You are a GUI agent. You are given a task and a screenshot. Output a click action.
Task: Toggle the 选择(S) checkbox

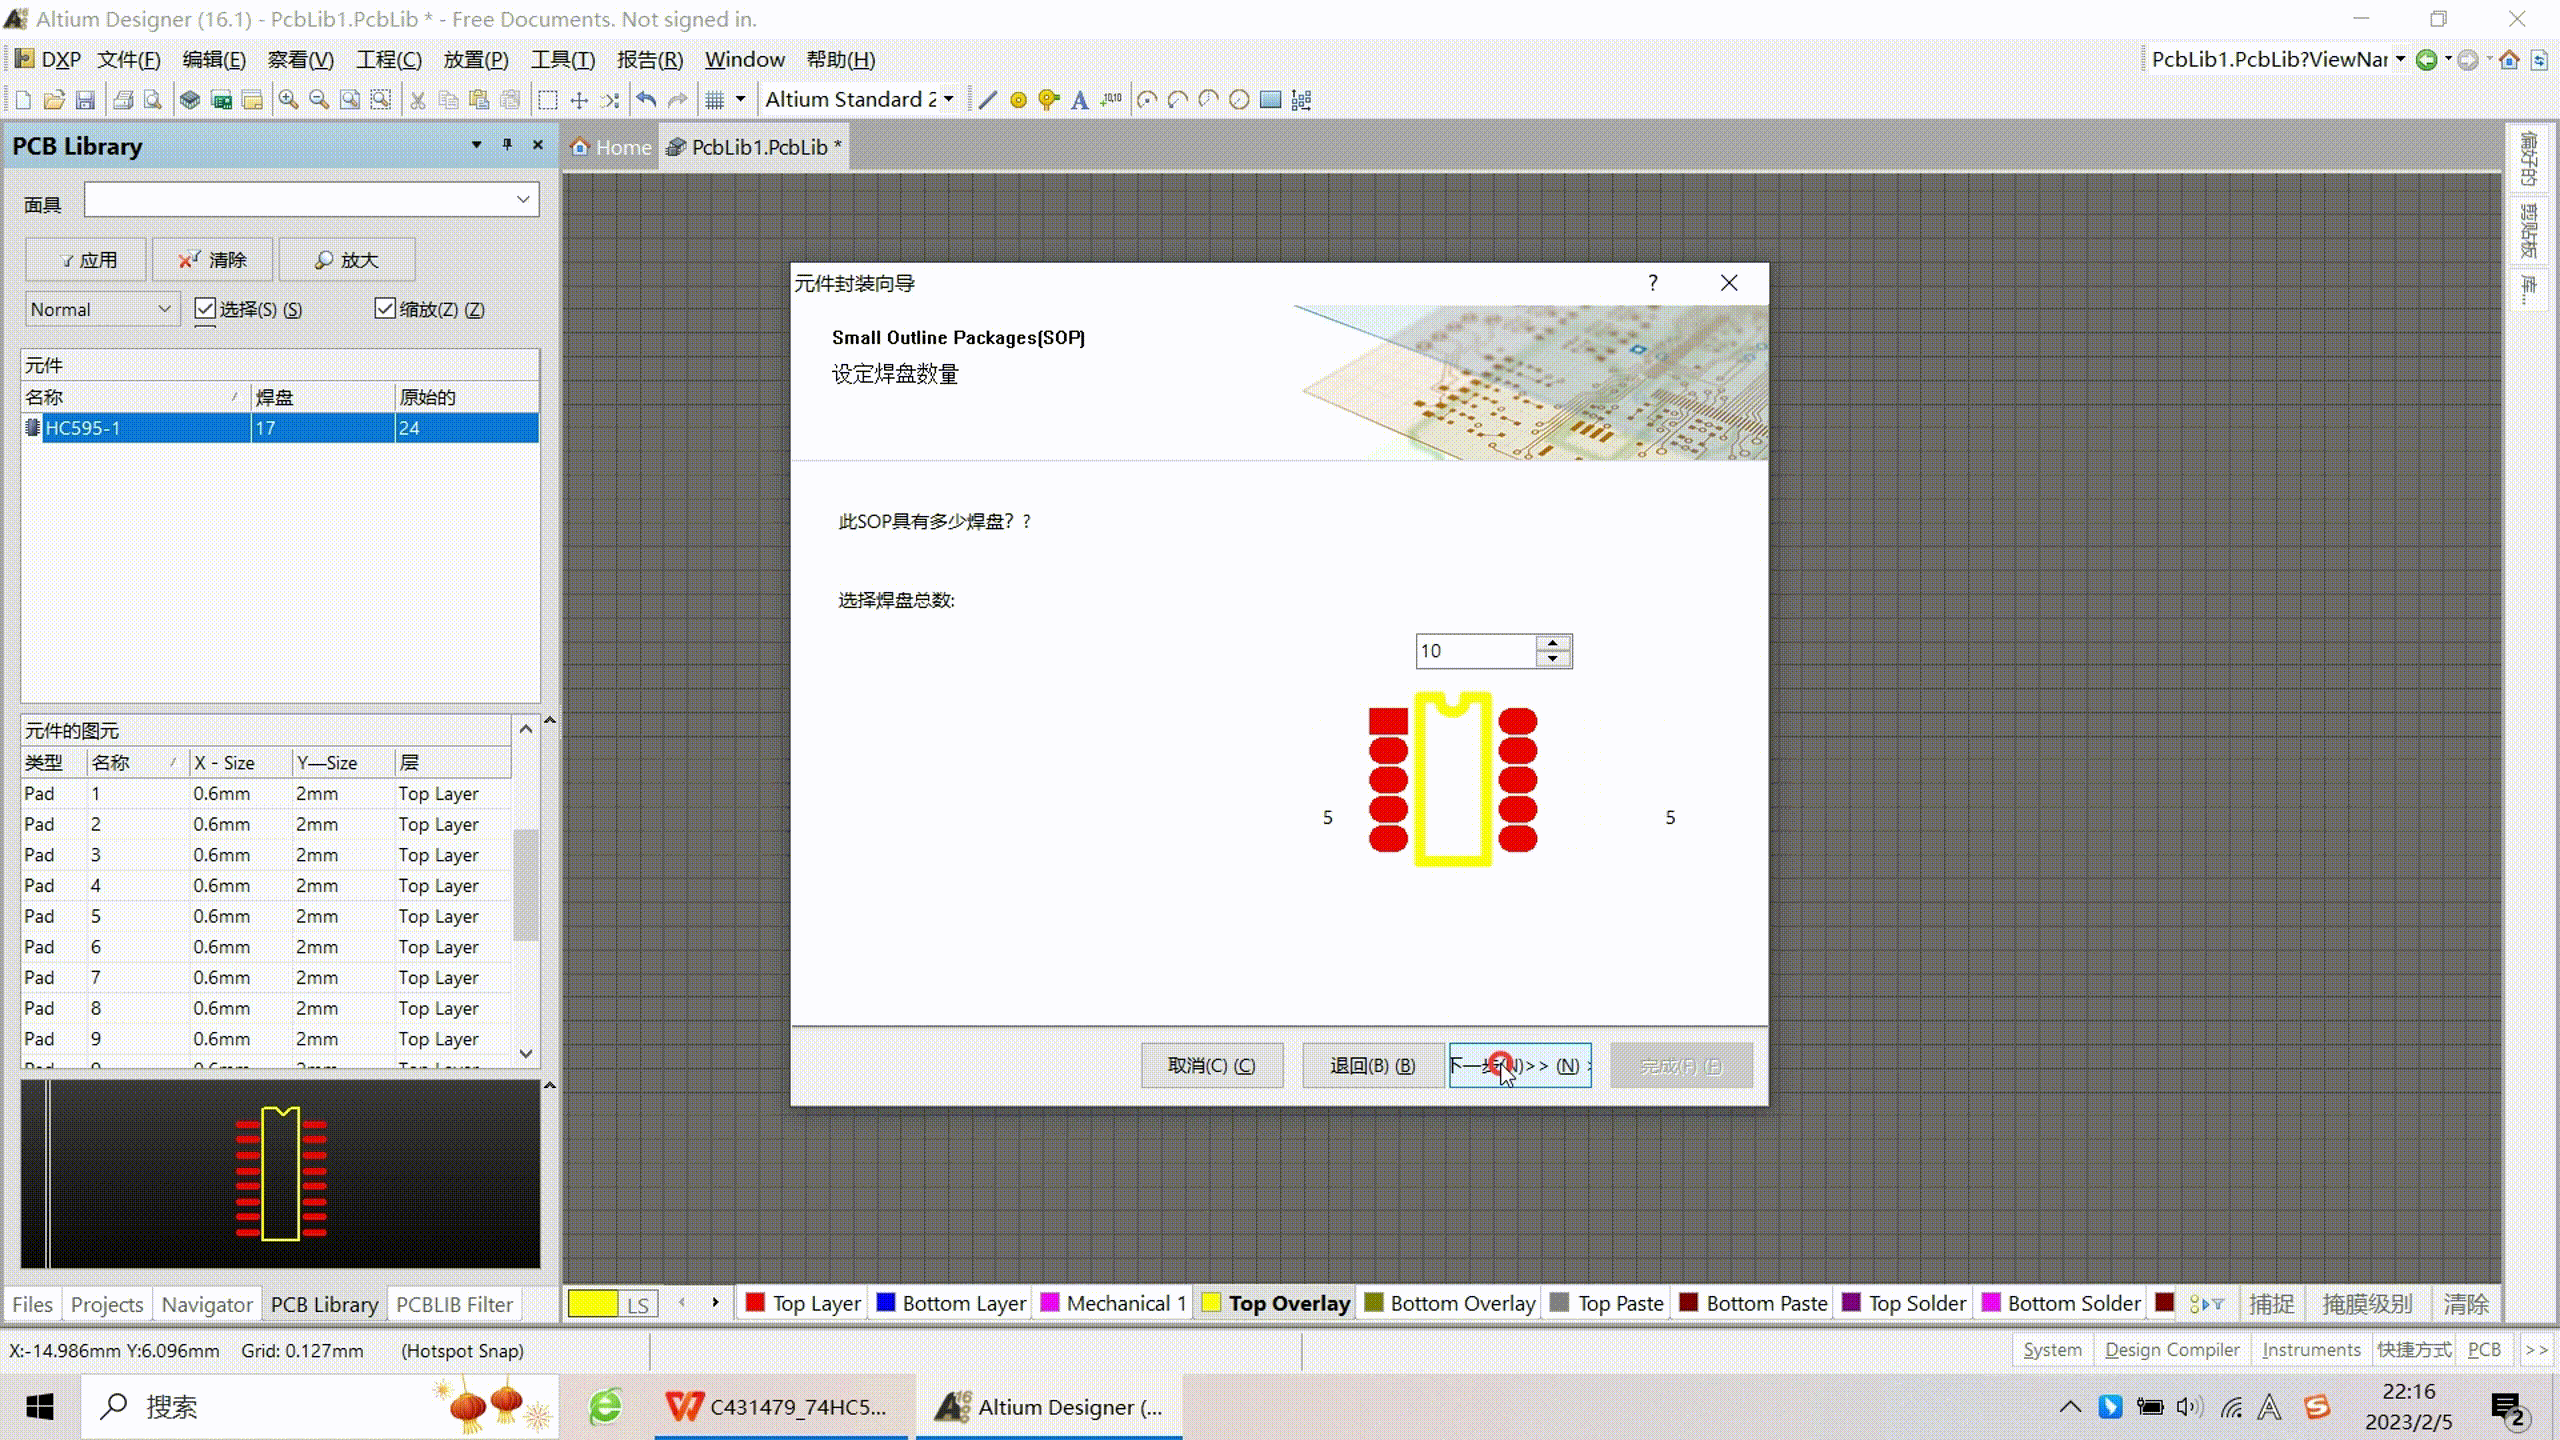click(205, 309)
